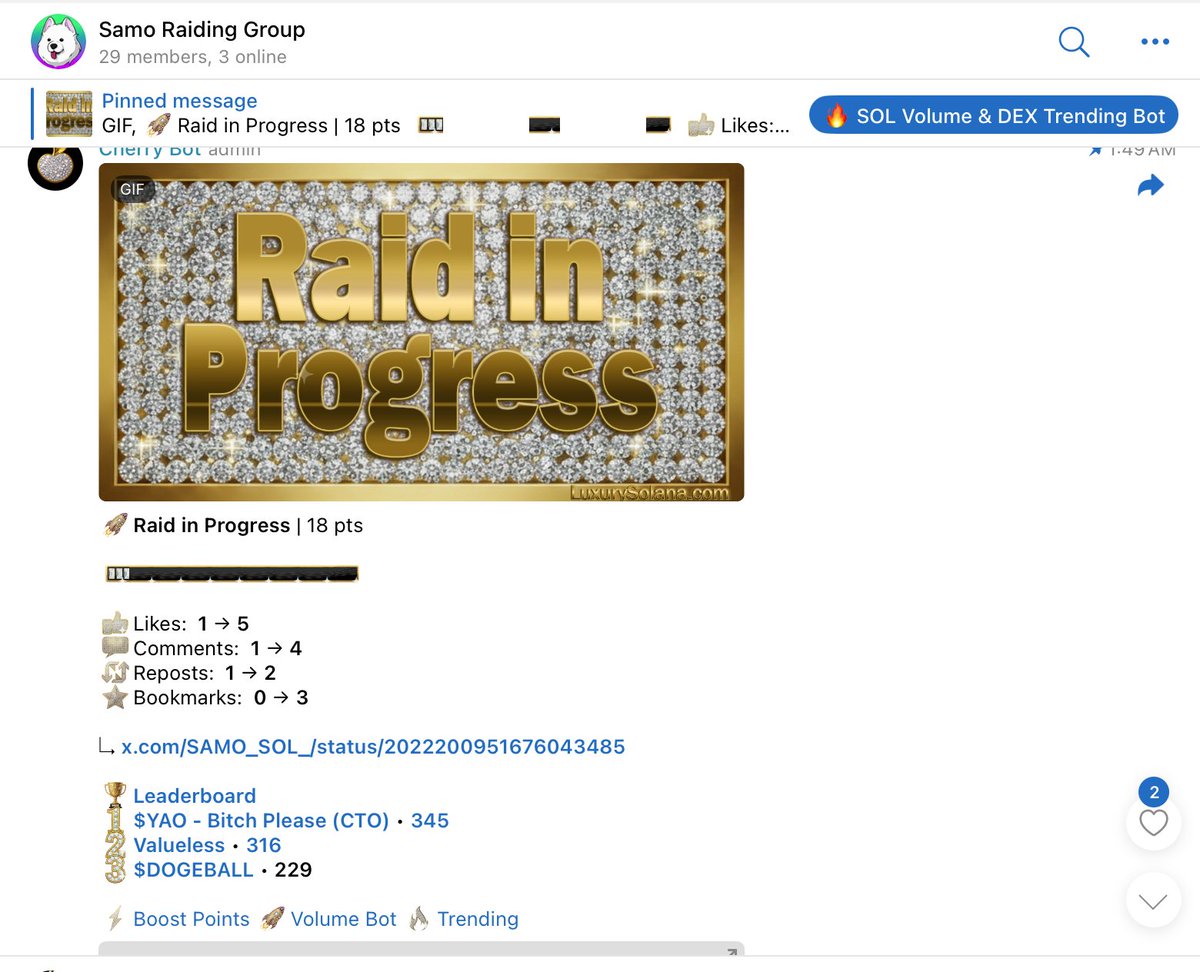Image resolution: width=1200 pixels, height=972 pixels.
Task: Forward the message with share arrow
Action: 1151,186
